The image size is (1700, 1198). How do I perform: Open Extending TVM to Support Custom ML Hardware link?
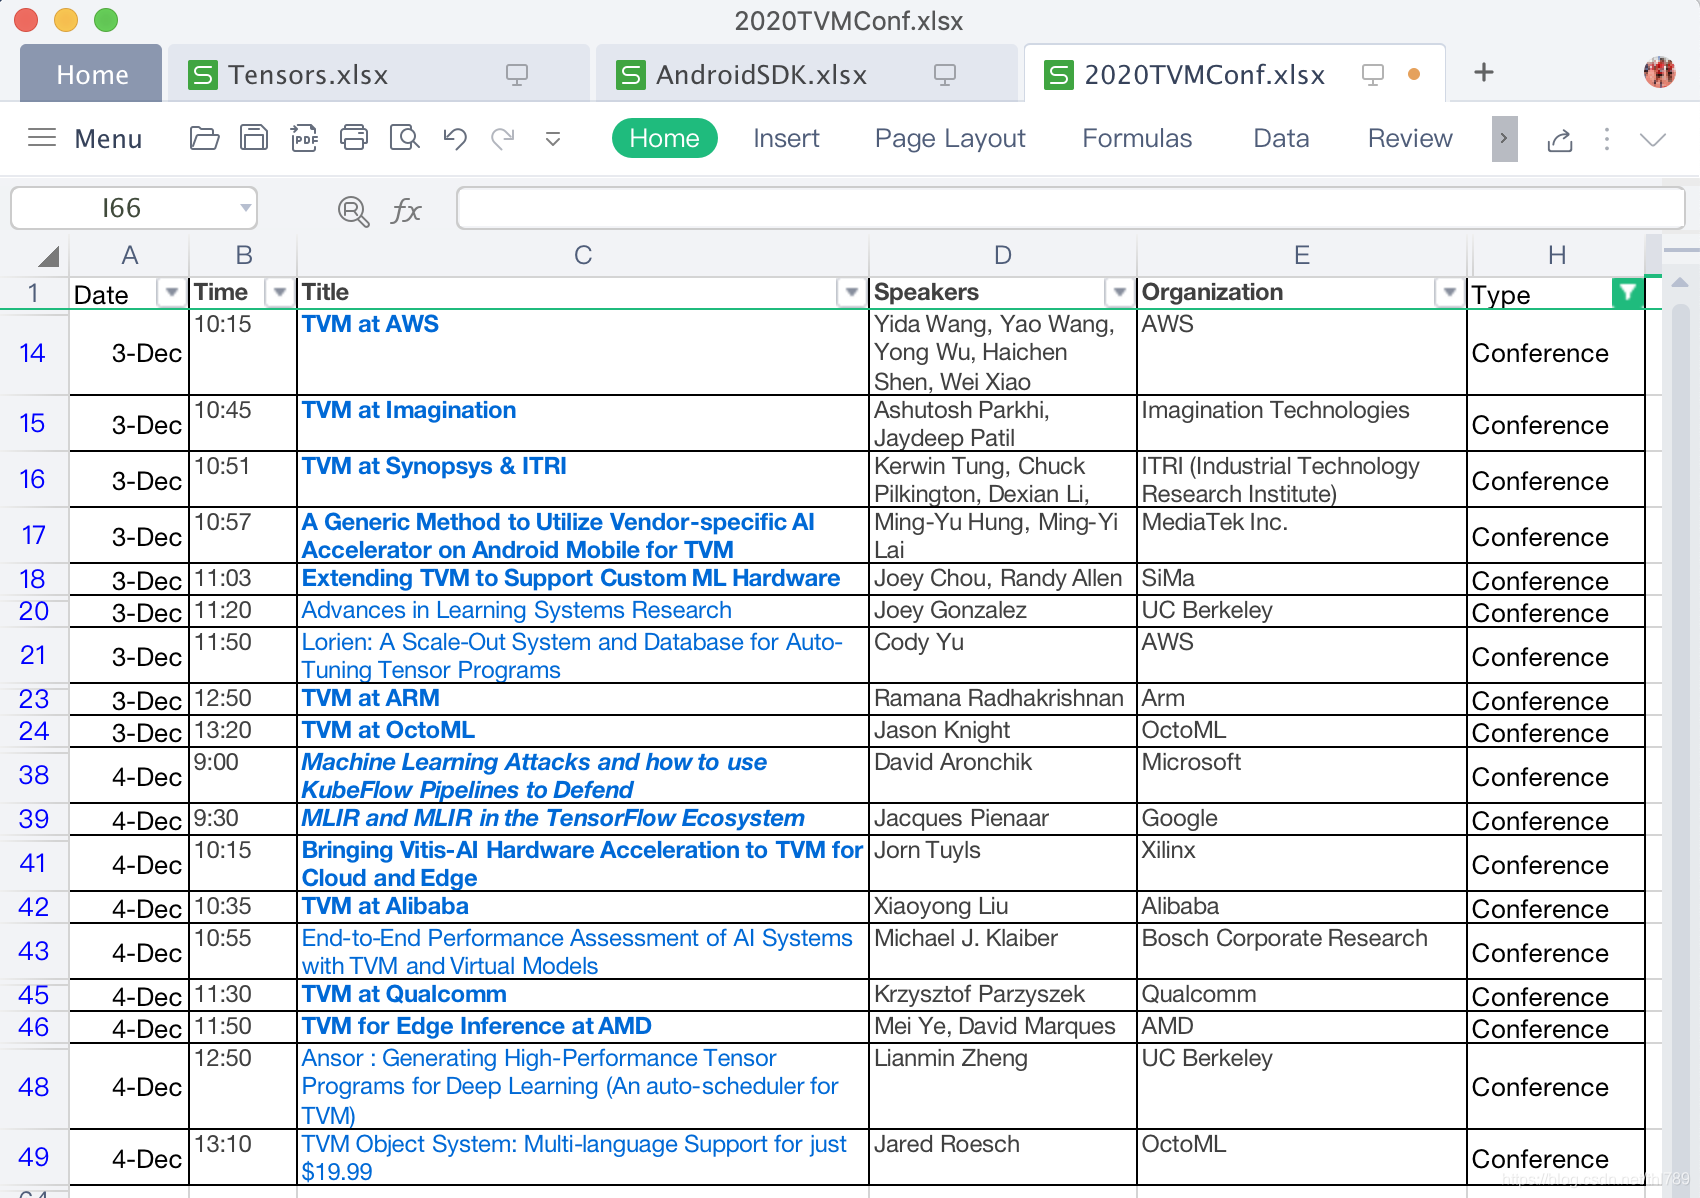click(571, 578)
